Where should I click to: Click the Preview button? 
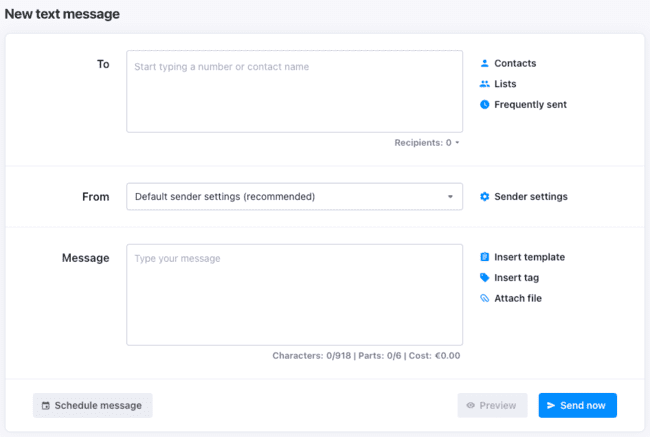click(x=492, y=405)
